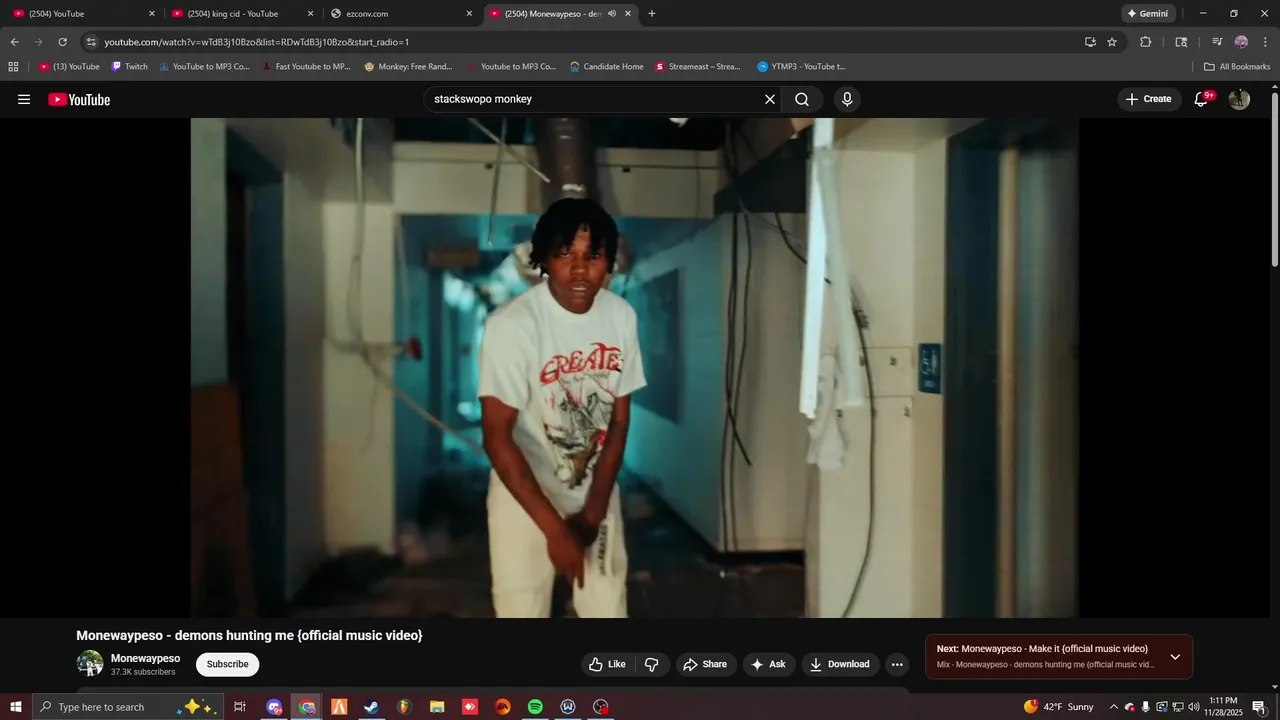Viewport: 1280px width, 720px height.
Task: Open Steam from the taskbar
Action: (x=371, y=707)
